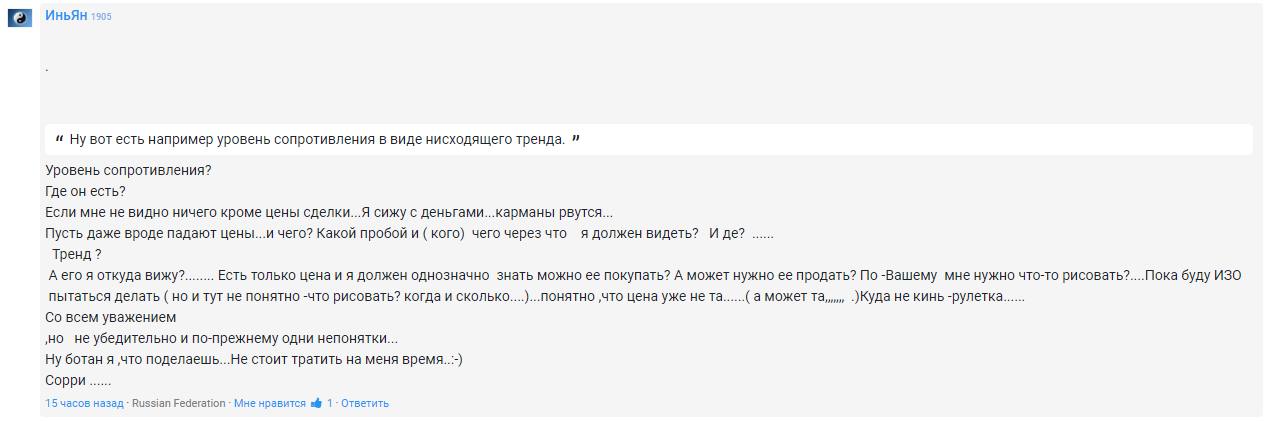The width and height of the screenshot is (1269, 421).
Task: Click the small red dot above quote
Action: pyautogui.click(x=47, y=71)
